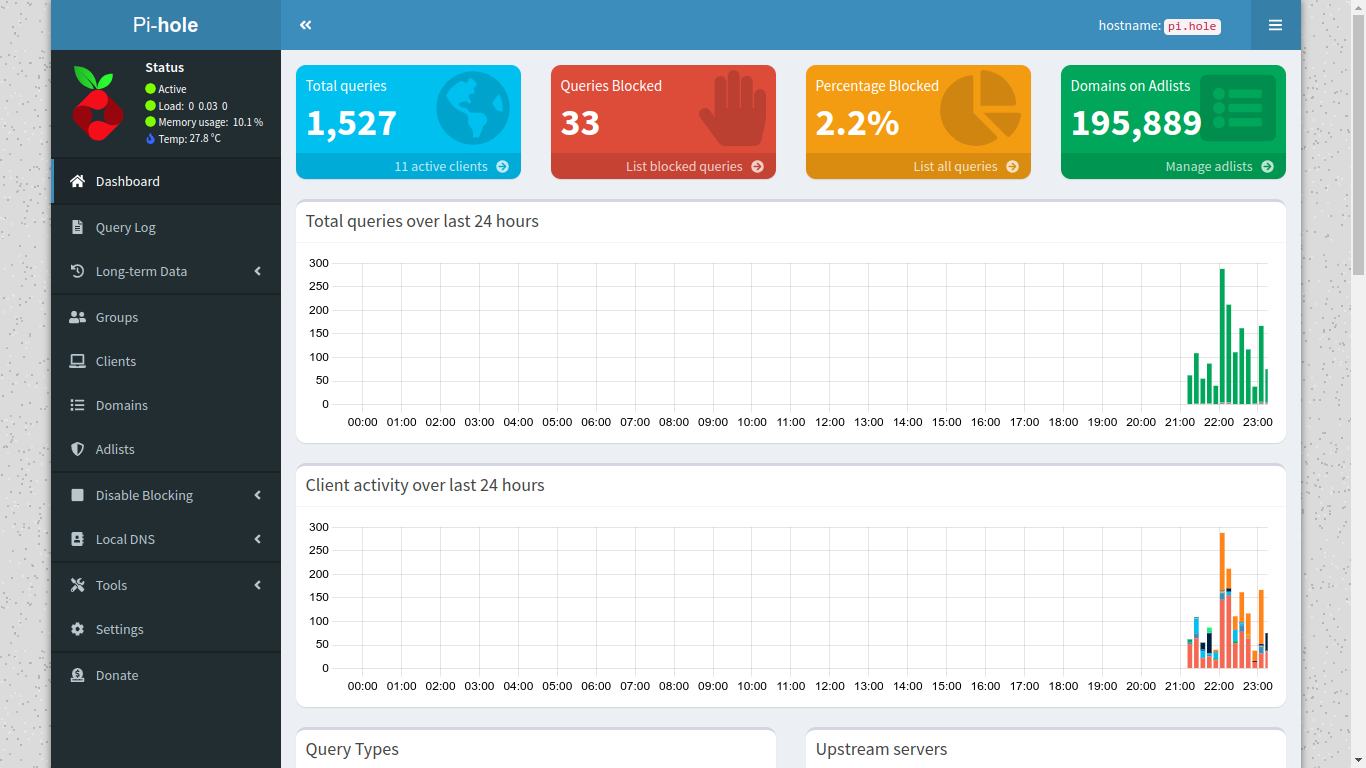
Task: Click the Settings gear icon
Action: [77, 629]
